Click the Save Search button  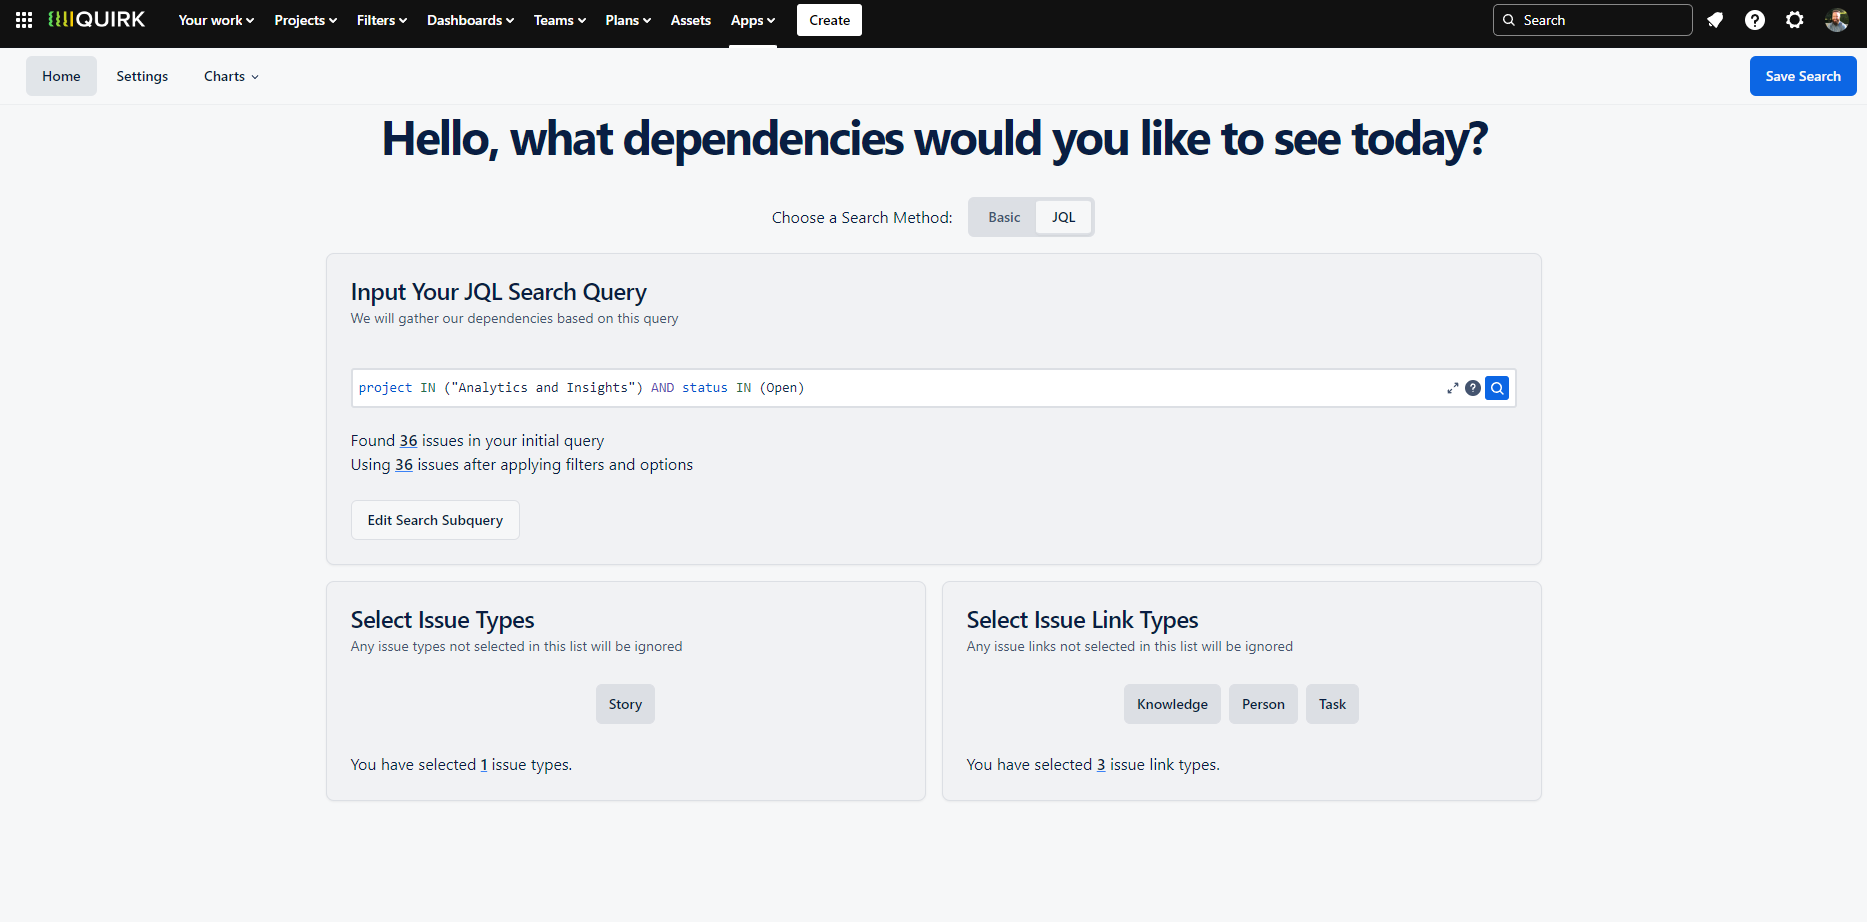[1803, 76]
